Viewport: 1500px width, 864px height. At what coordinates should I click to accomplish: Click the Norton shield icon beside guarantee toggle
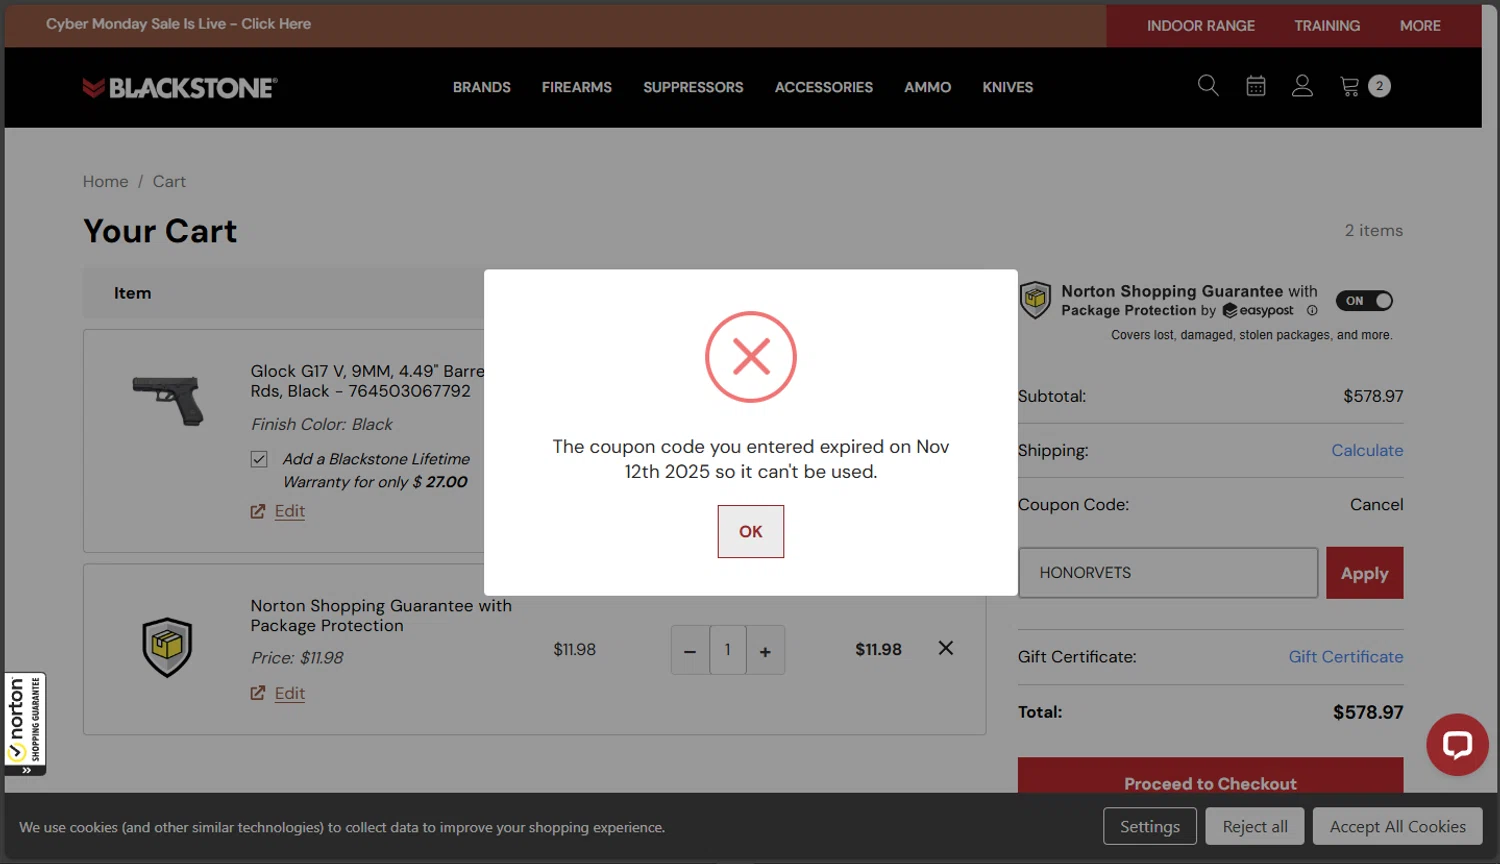(x=1035, y=300)
